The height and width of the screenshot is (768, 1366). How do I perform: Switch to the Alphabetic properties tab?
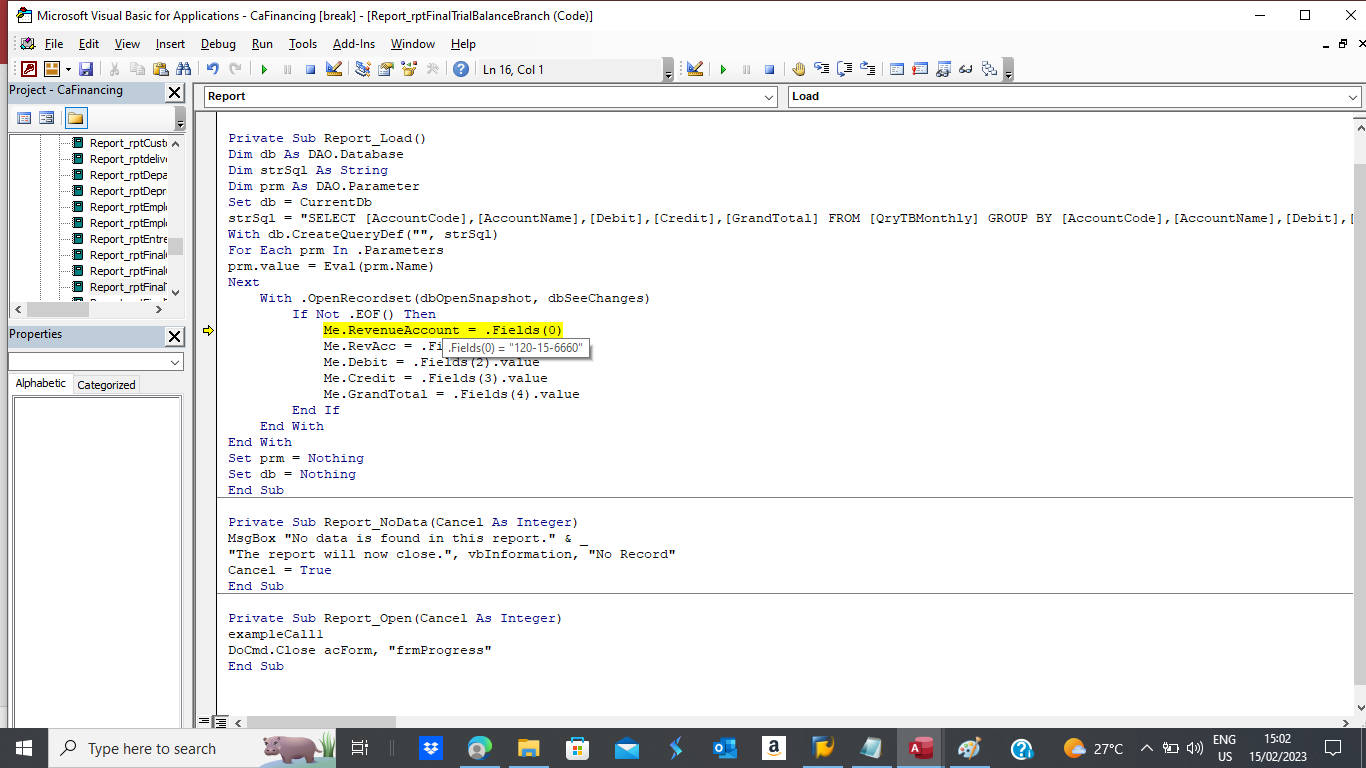(x=41, y=384)
